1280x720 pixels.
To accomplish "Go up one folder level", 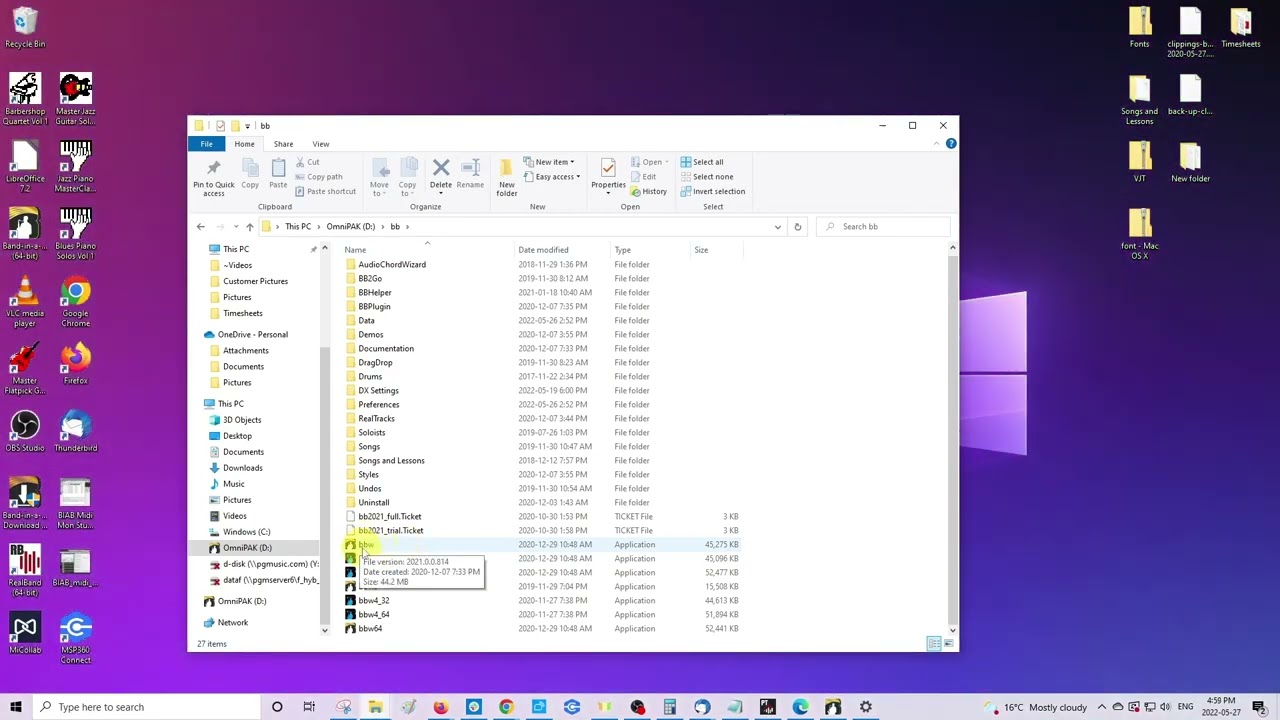I will point(250,227).
